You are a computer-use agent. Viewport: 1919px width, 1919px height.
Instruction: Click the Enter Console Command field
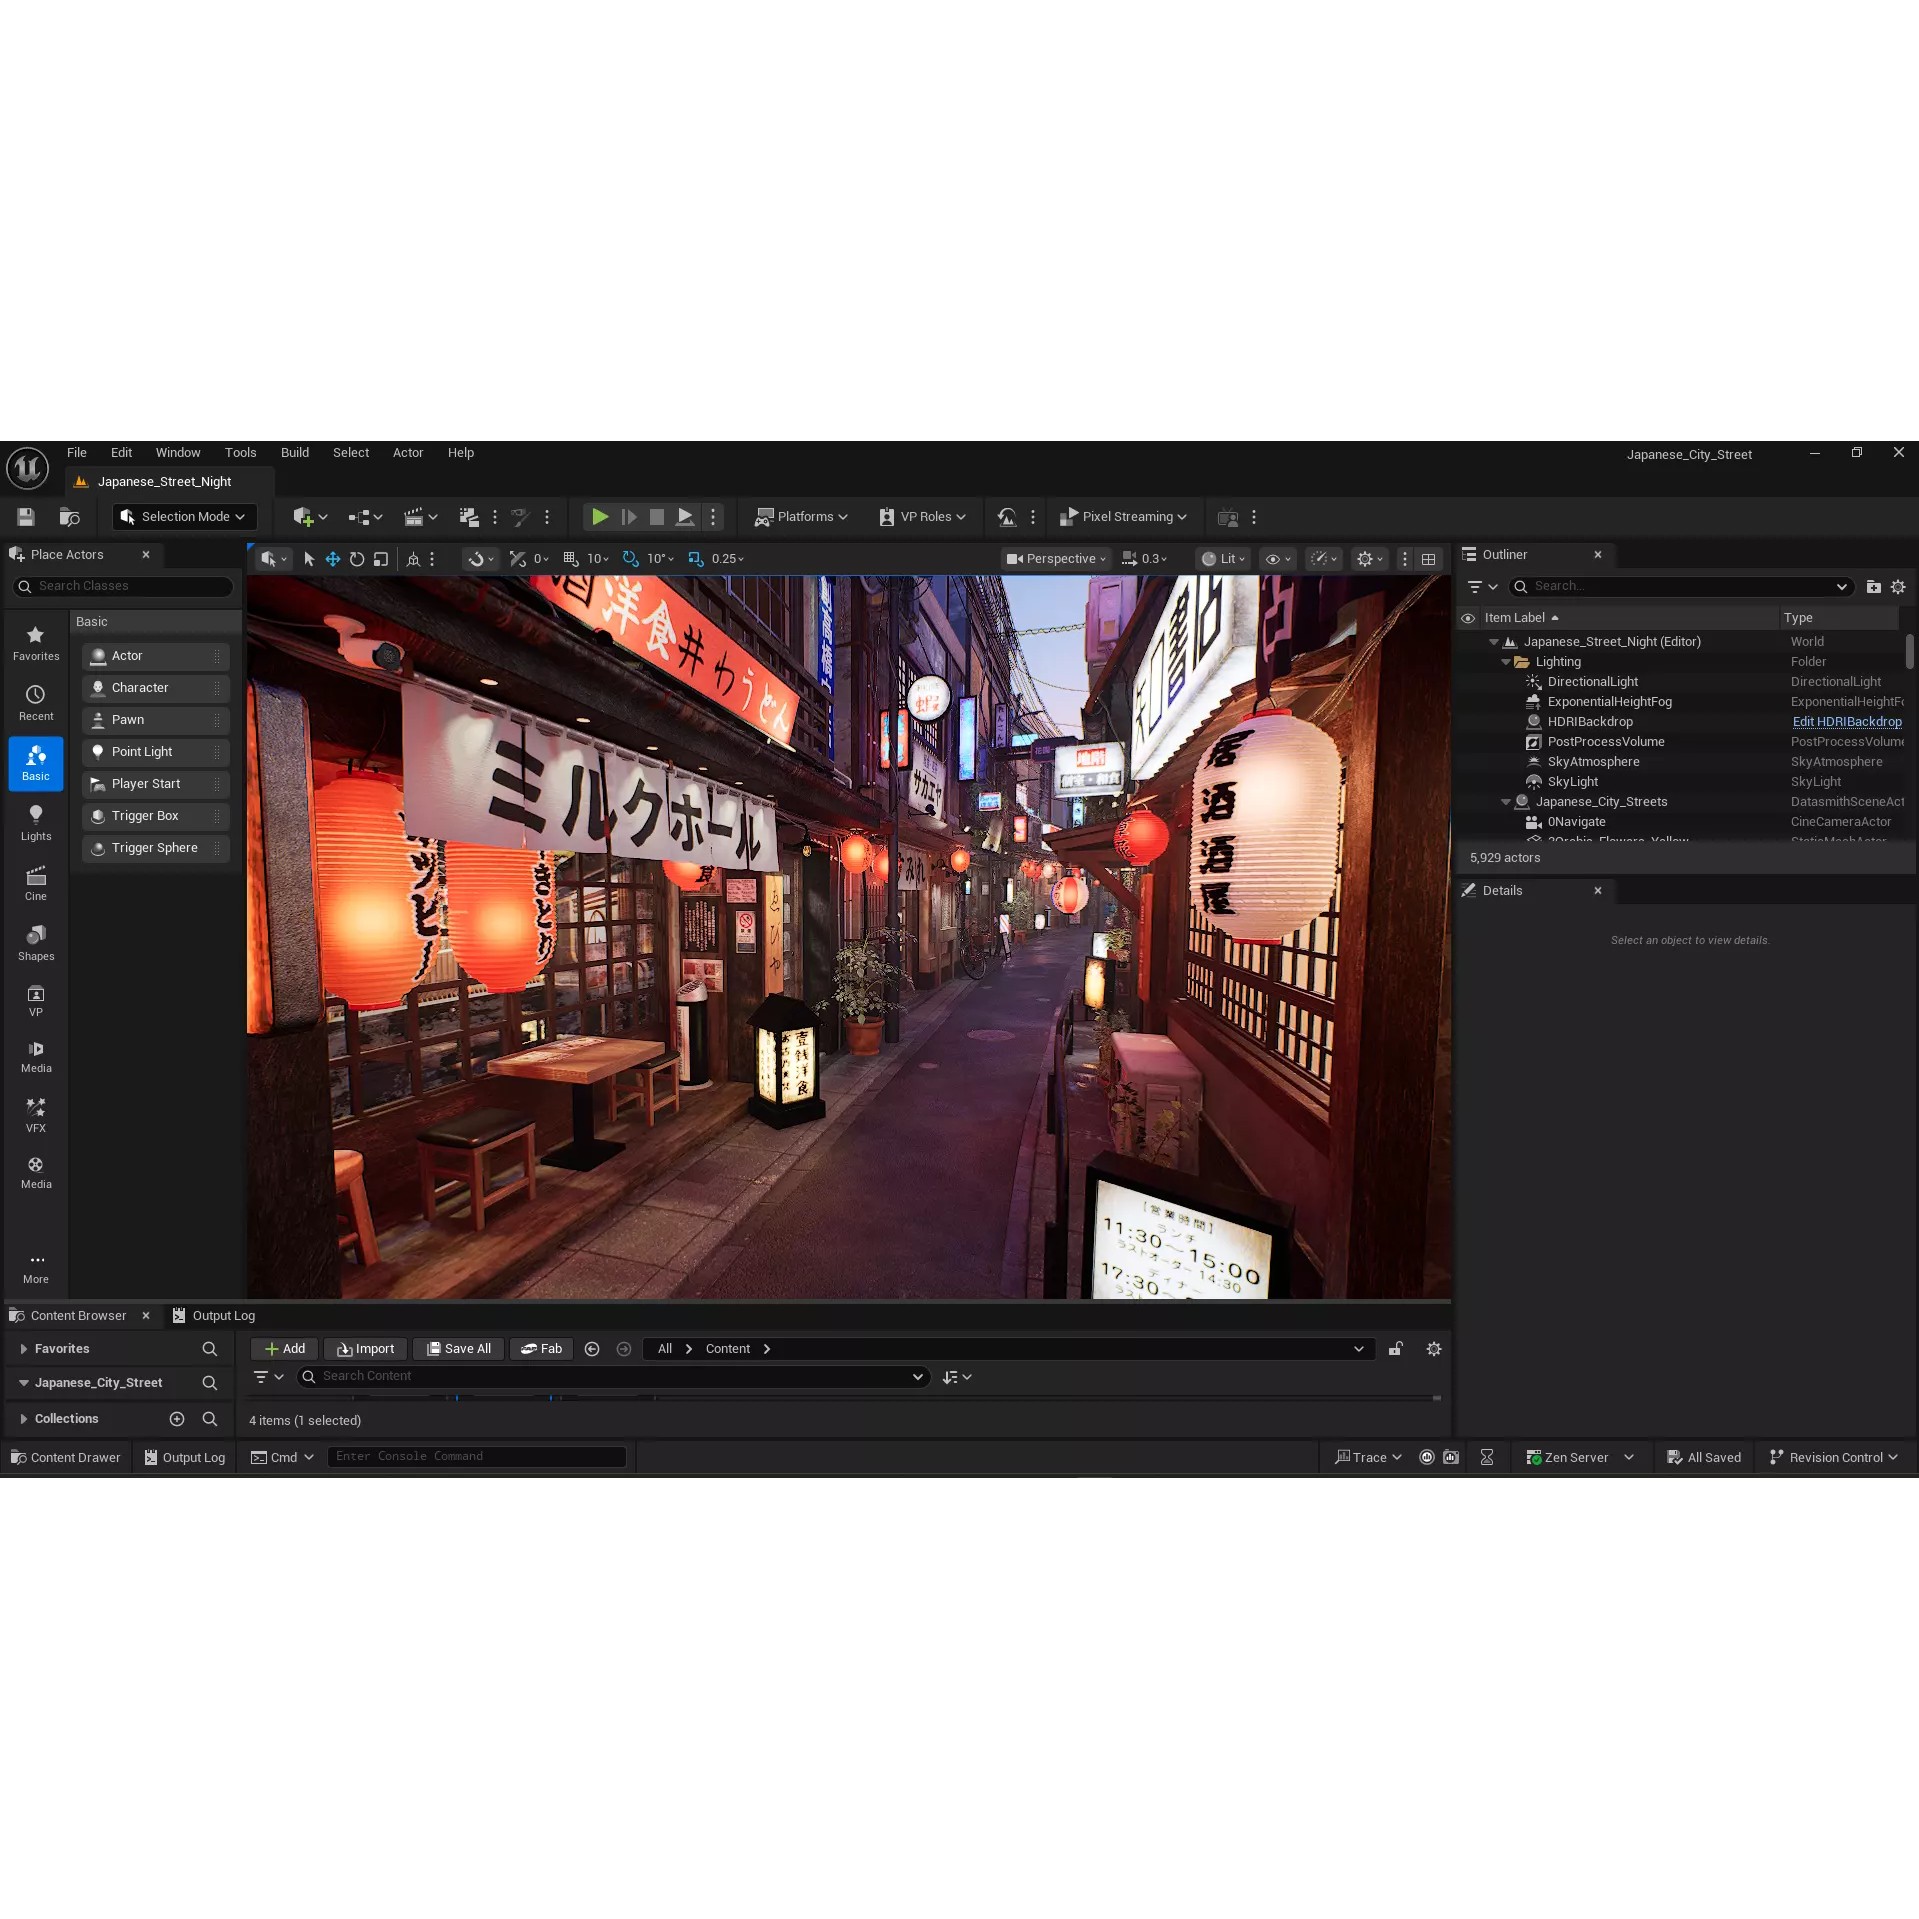(477, 1456)
